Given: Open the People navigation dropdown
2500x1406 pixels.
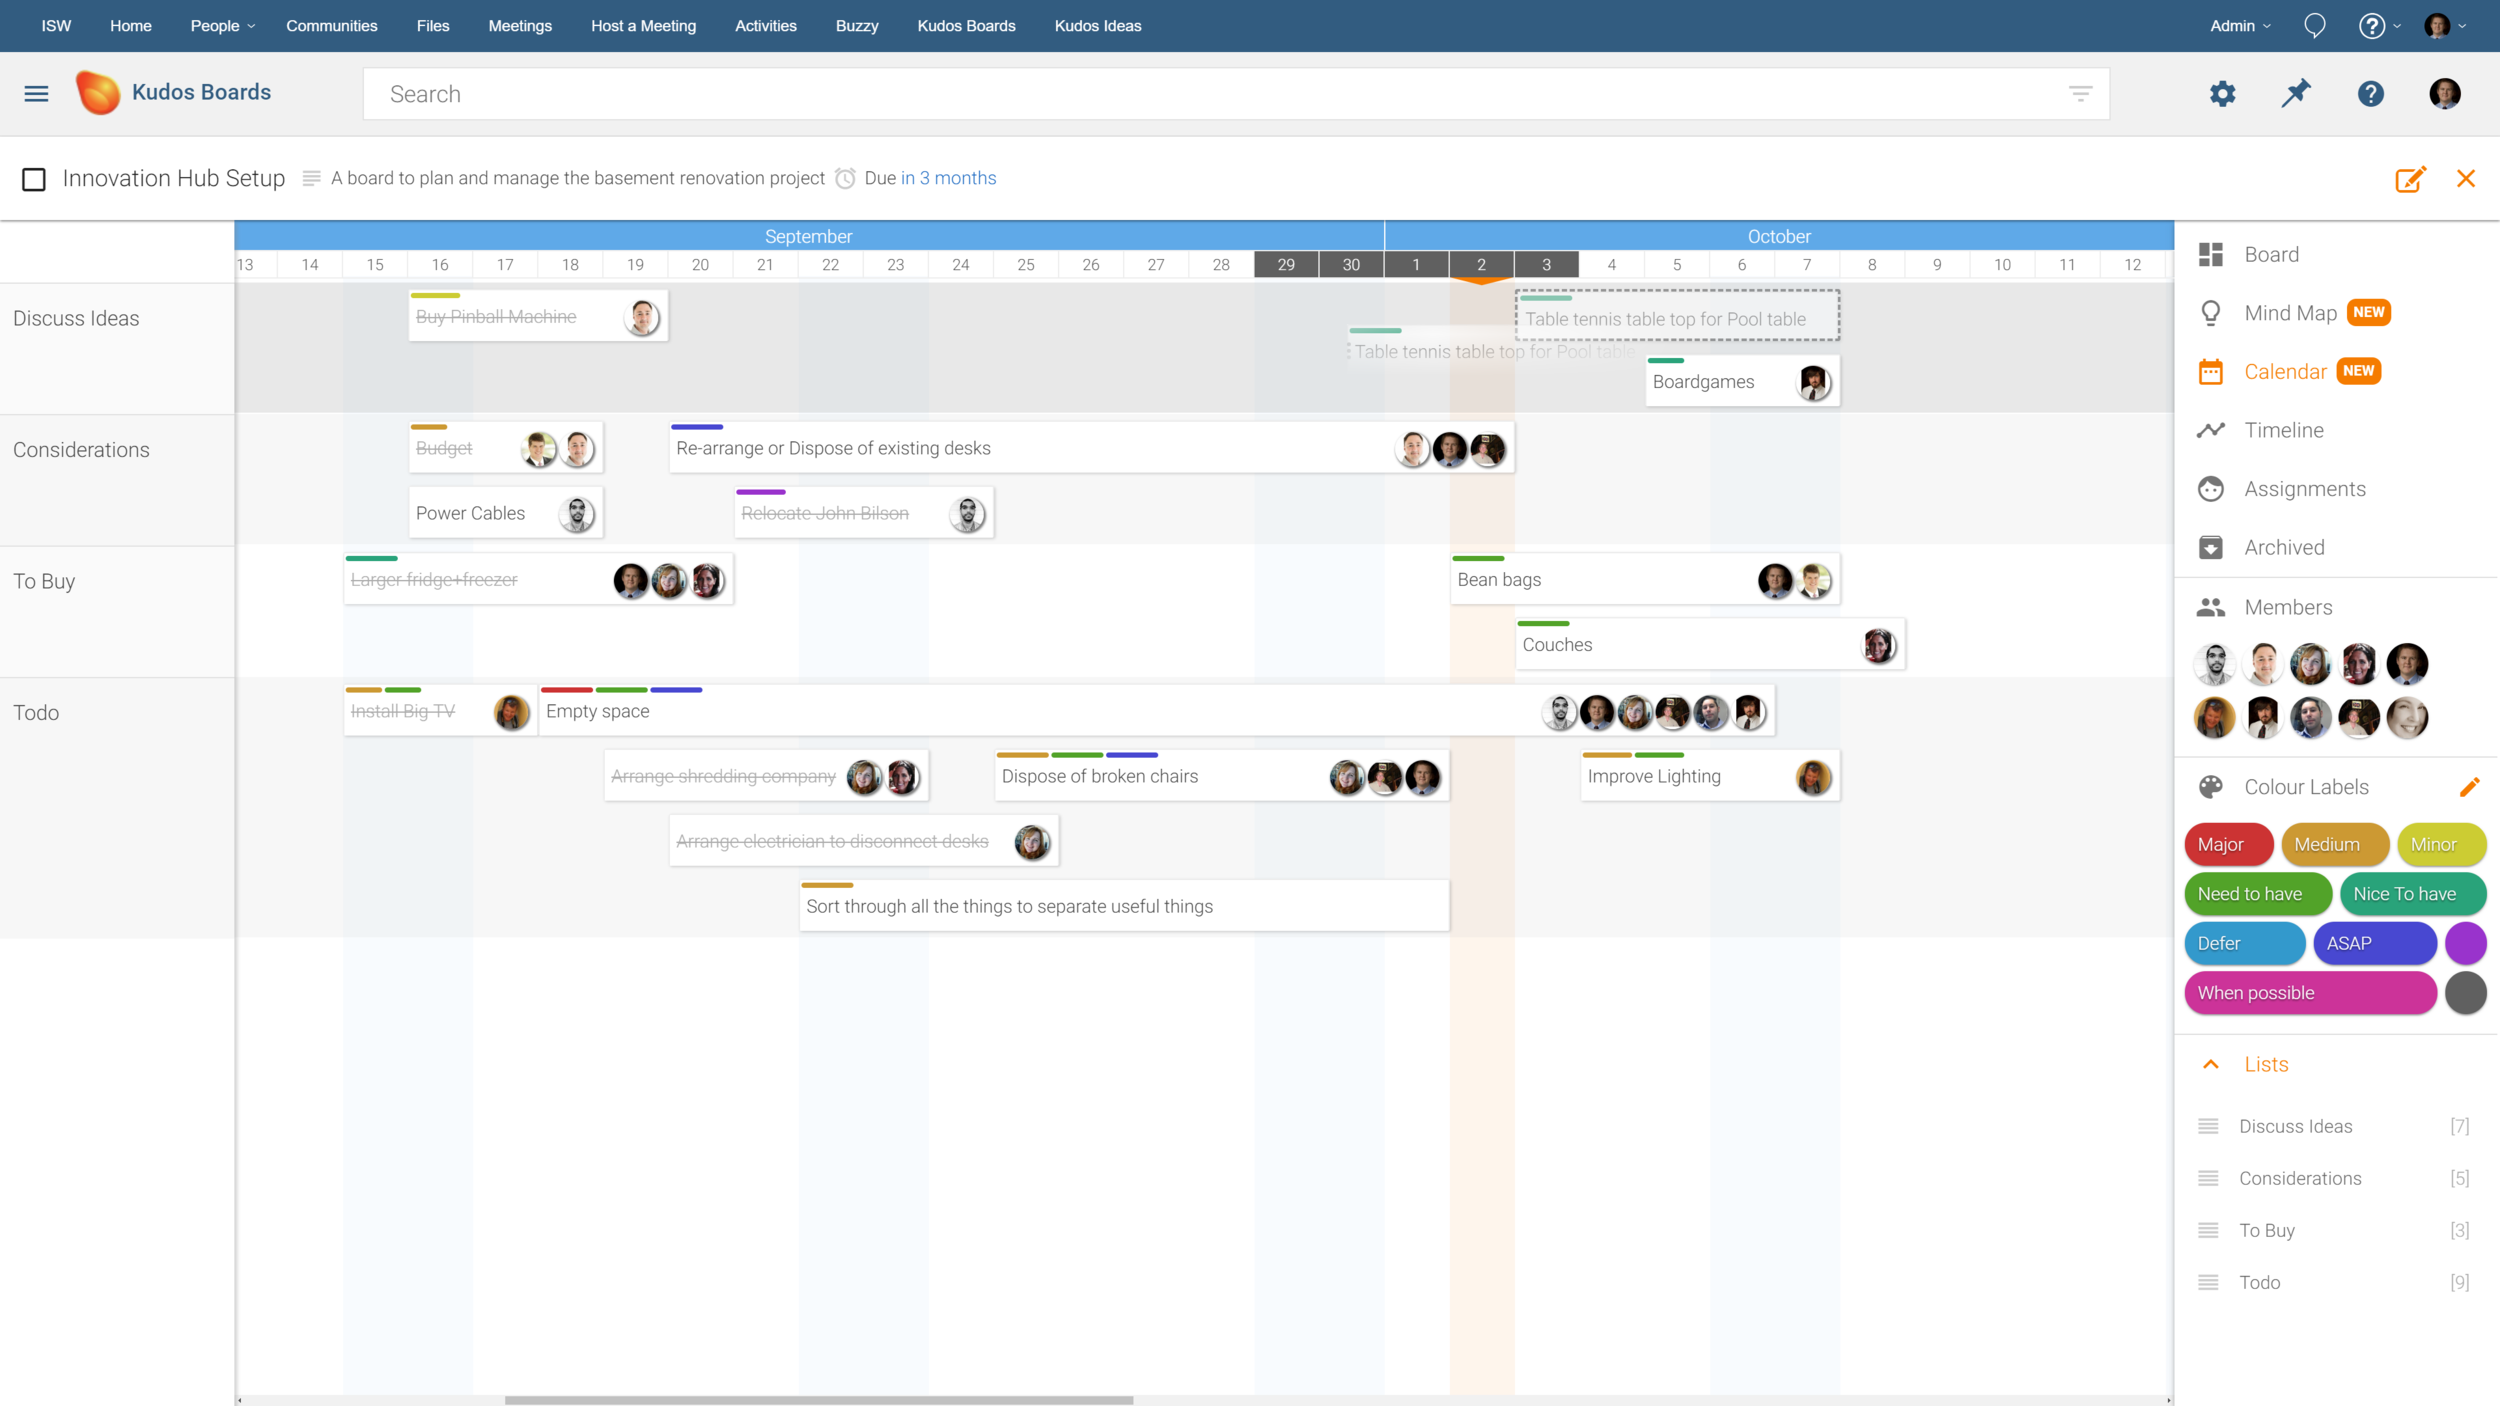Looking at the screenshot, I should click(220, 25).
